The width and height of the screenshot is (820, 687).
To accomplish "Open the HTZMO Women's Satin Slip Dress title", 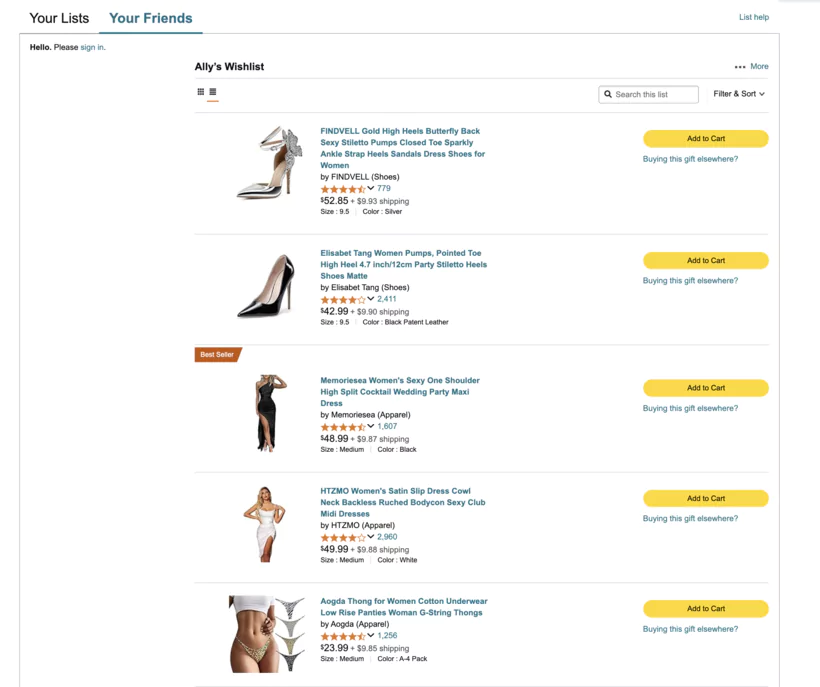I will tap(403, 502).
